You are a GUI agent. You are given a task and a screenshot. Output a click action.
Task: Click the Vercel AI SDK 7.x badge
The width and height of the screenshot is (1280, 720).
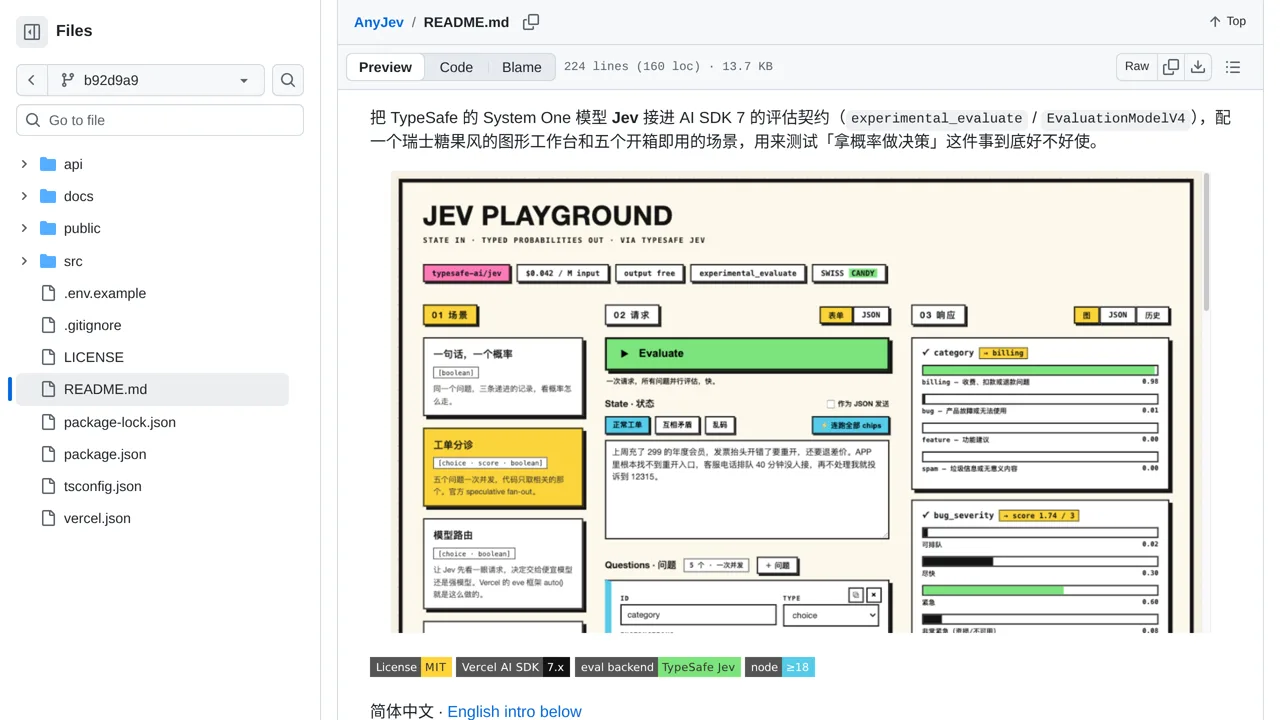(x=513, y=667)
